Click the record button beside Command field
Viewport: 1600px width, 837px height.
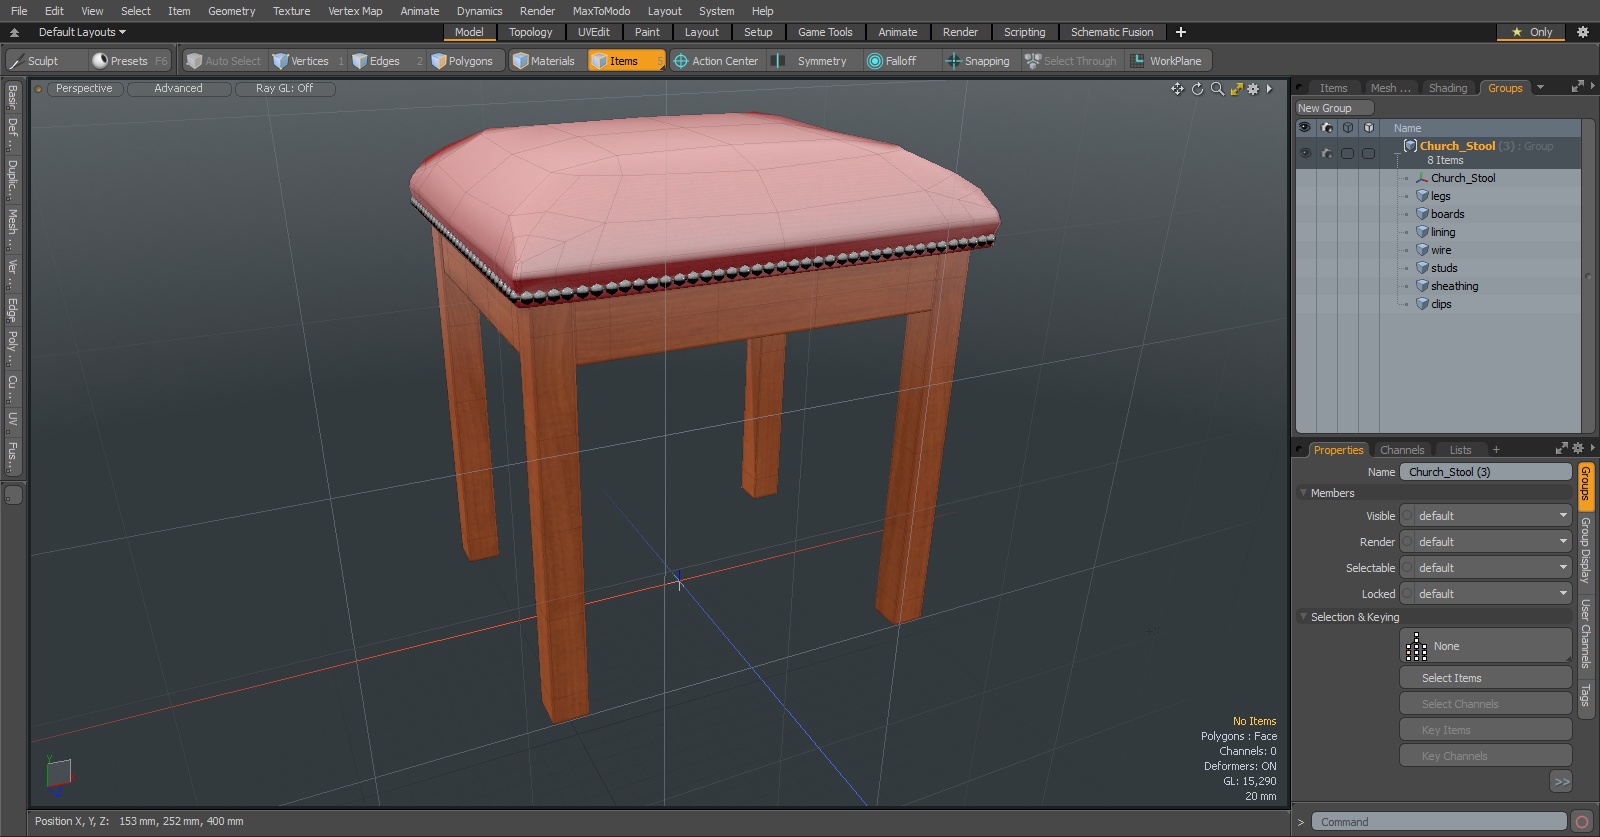click(x=1581, y=822)
